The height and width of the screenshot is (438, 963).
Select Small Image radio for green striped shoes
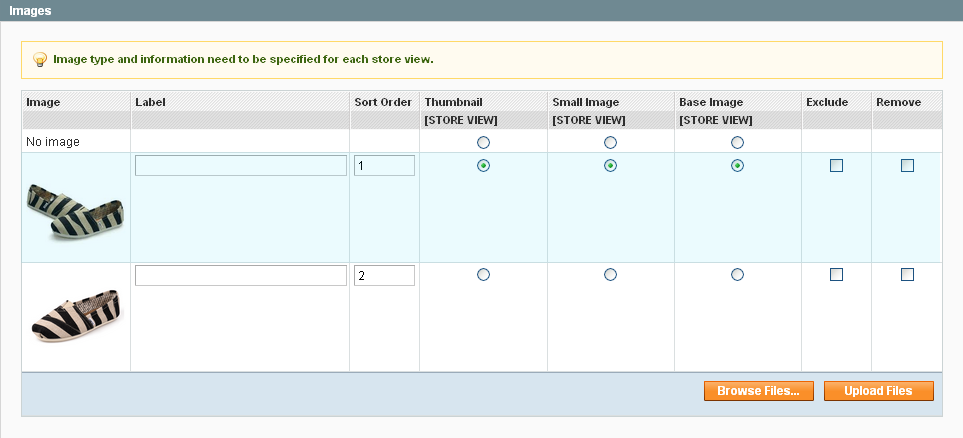coord(610,166)
